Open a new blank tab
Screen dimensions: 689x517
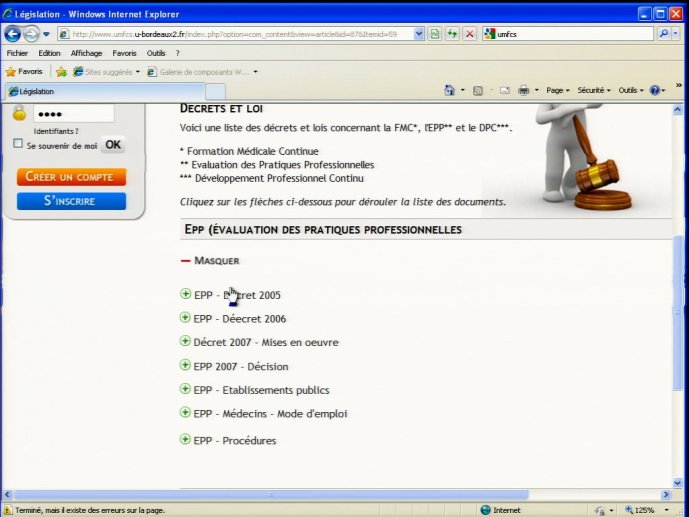(x=215, y=92)
